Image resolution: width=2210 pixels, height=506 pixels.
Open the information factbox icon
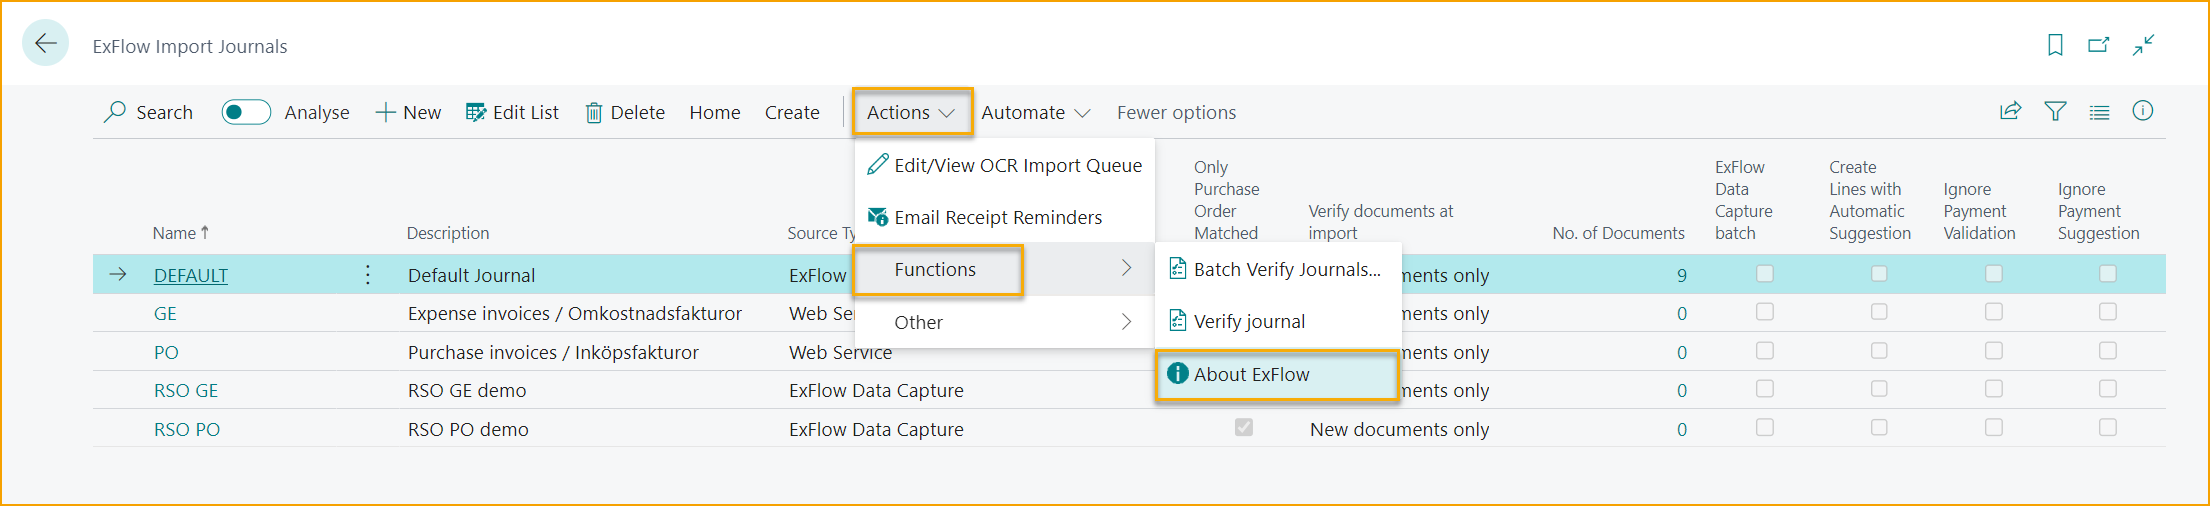pos(2142,112)
